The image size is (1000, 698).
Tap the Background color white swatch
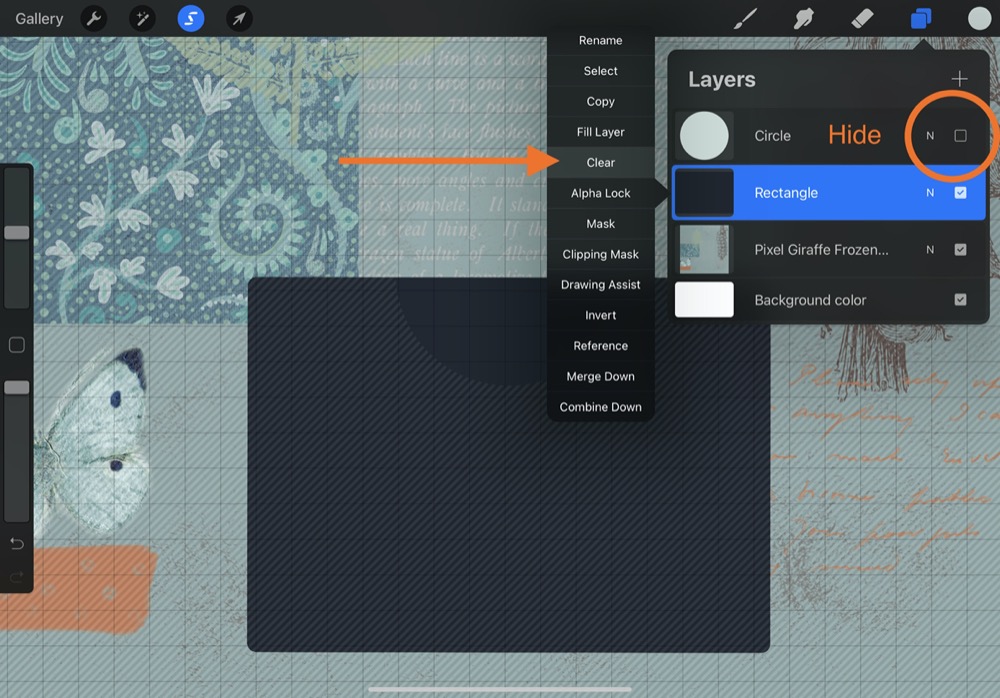click(x=704, y=300)
